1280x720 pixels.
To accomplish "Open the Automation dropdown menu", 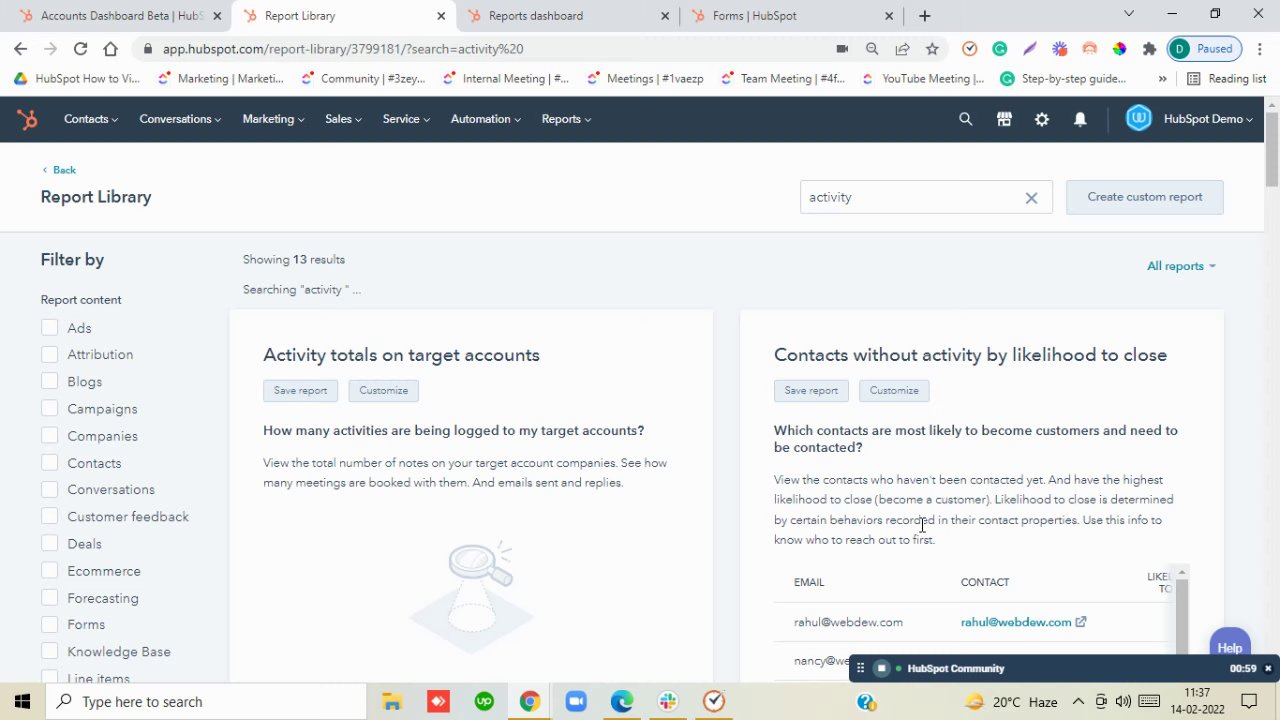I will pyautogui.click(x=486, y=119).
